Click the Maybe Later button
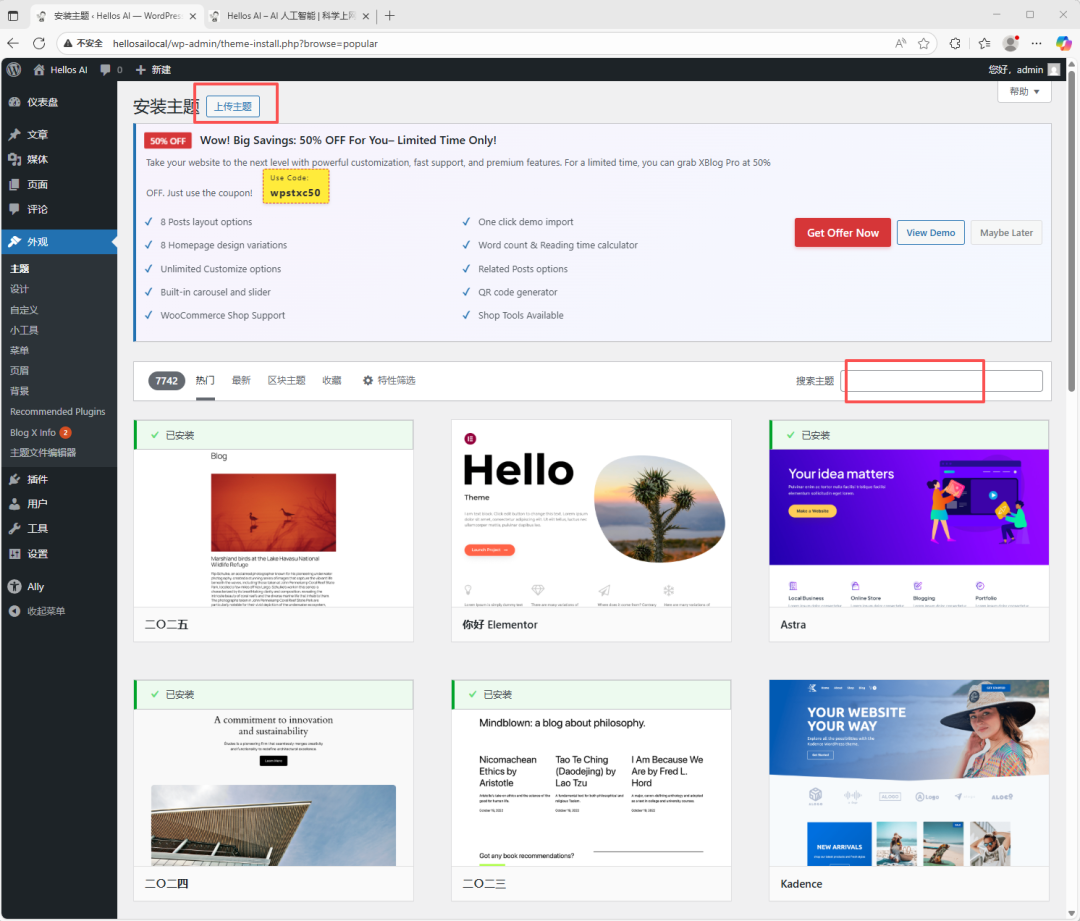The height and width of the screenshot is (921, 1080). [x=1006, y=233]
